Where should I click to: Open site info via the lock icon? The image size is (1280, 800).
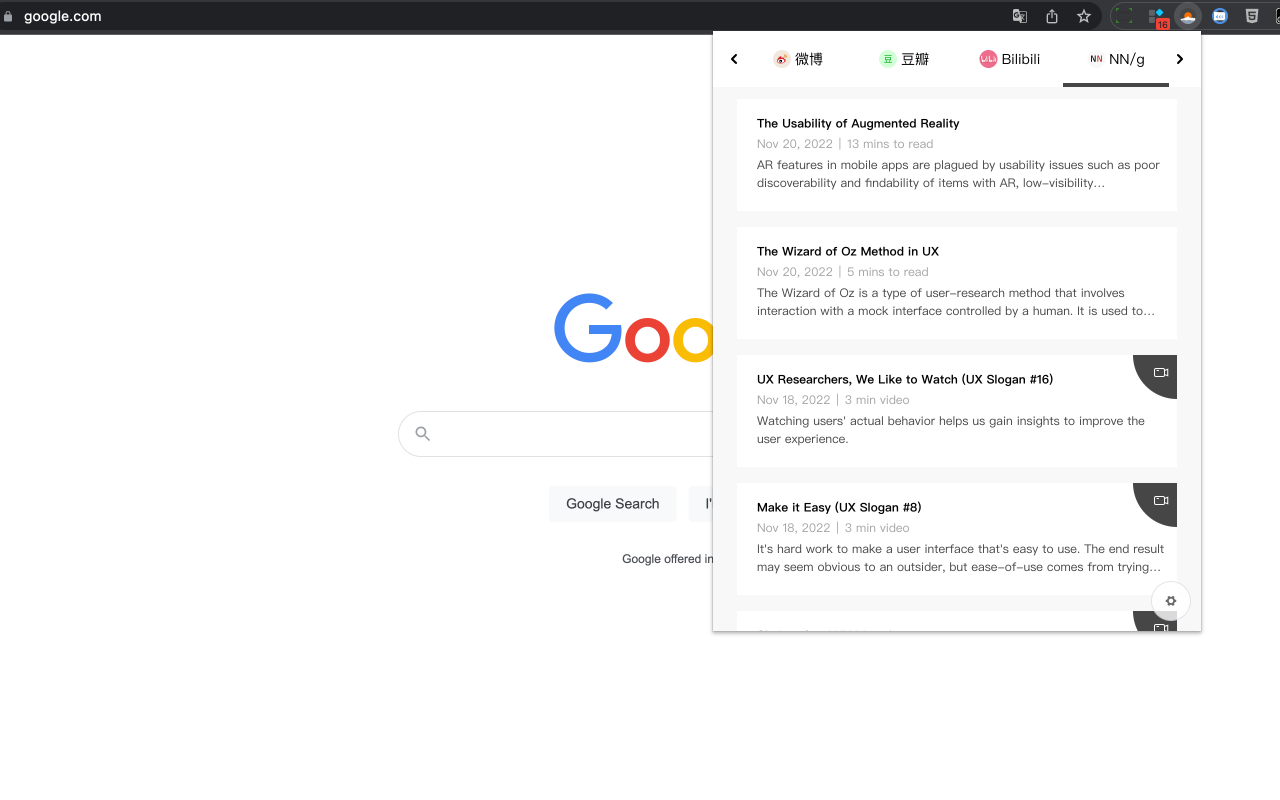coord(10,16)
